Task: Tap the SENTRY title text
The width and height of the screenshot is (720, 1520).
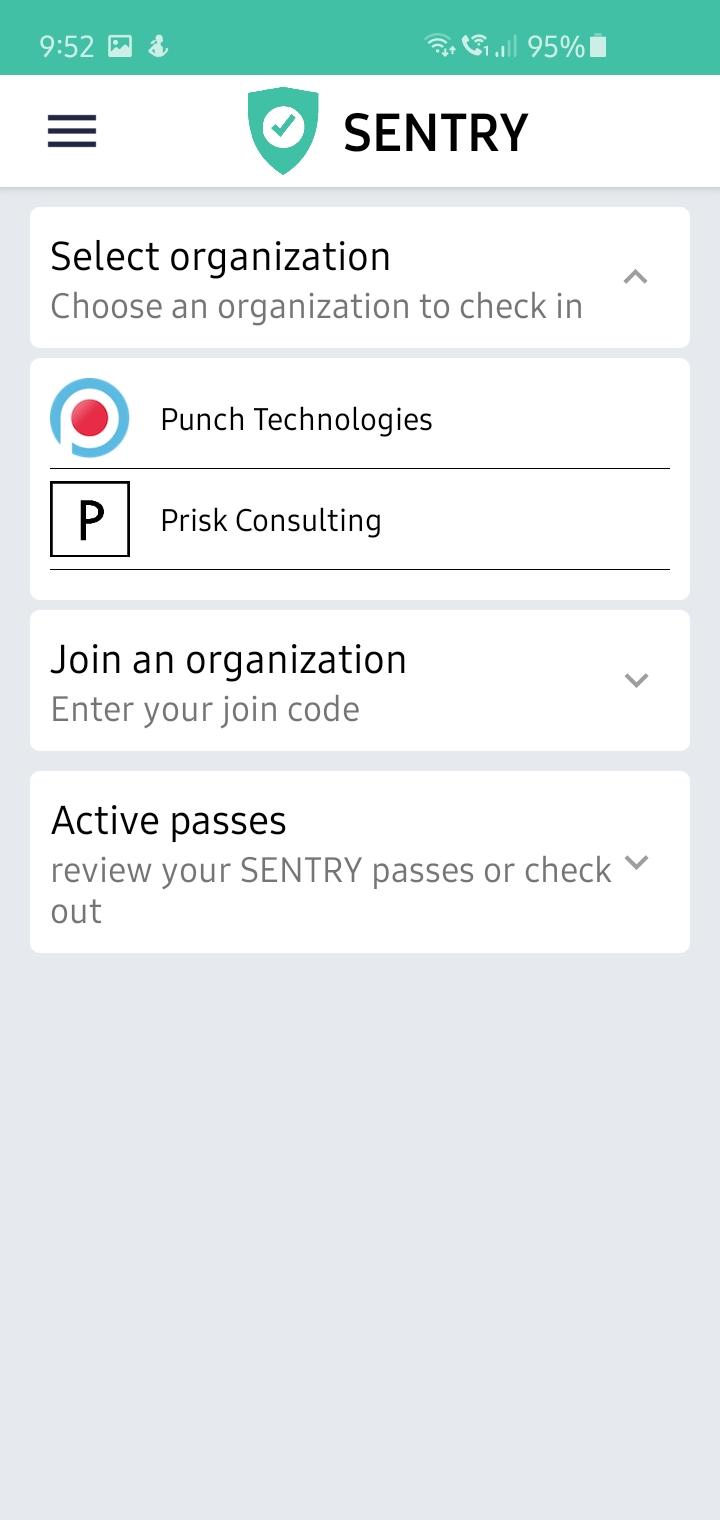Action: [x=436, y=133]
